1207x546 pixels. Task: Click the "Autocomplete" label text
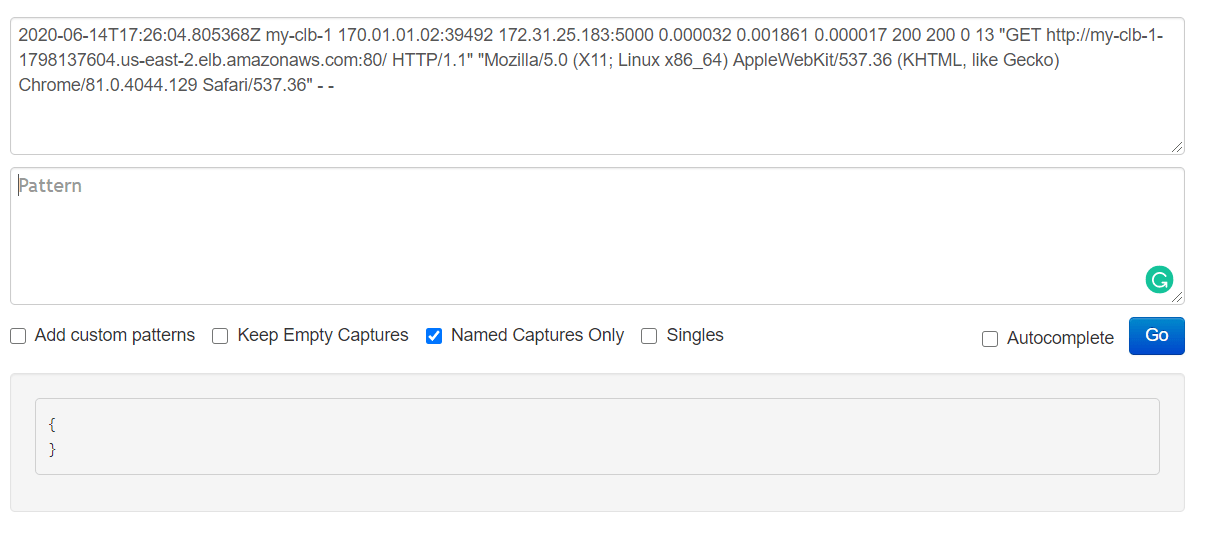tap(1060, 339)
